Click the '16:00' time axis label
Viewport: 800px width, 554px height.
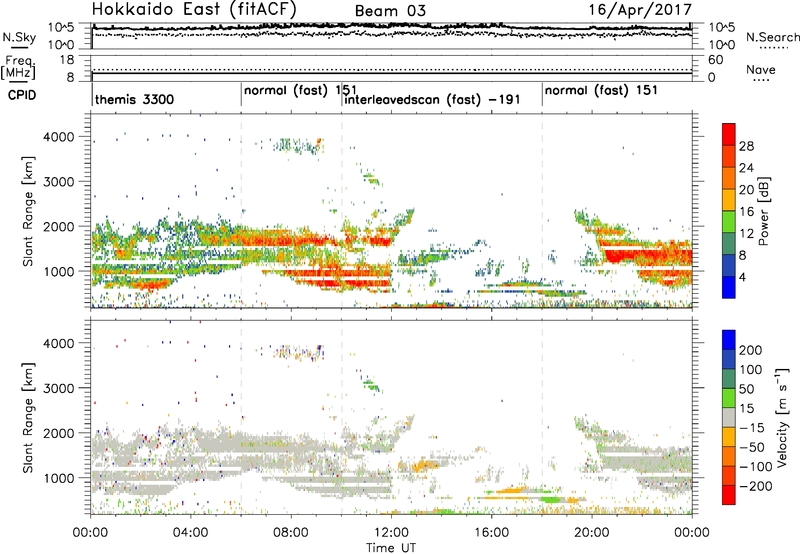(x=491, y=533)
